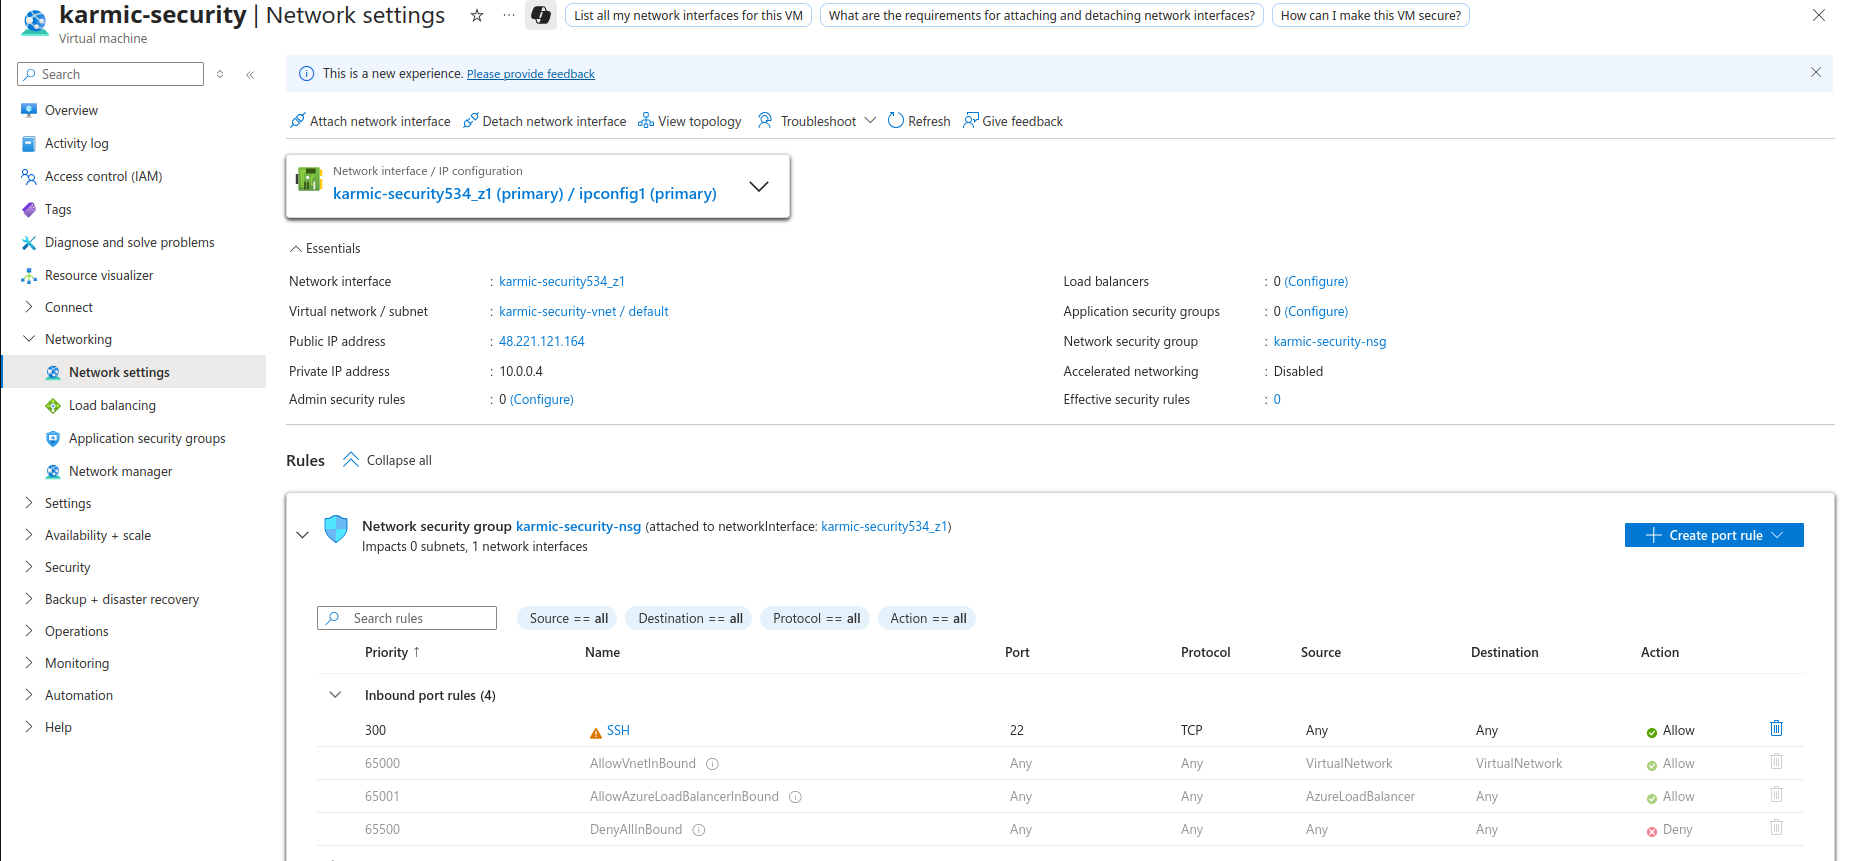Click the sidebar Search box

(x=110, y=74)
